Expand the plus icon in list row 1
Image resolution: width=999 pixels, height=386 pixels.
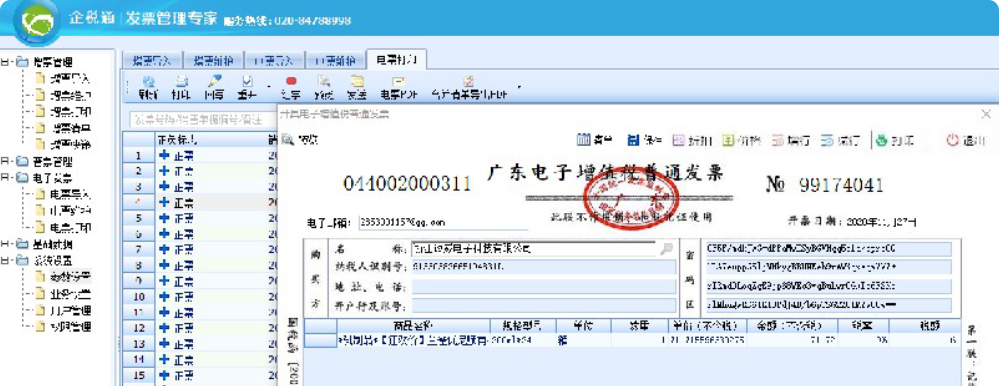click(164, 155)
